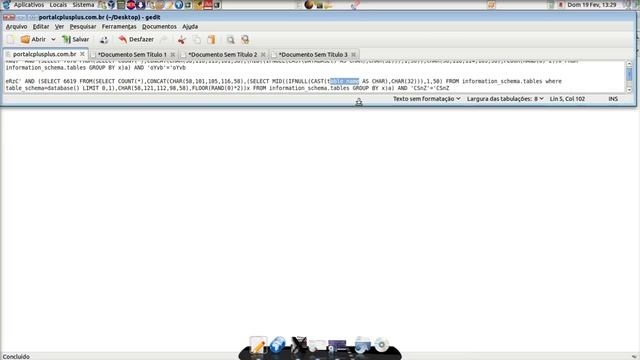Switch to Documento Sem Título 2 tab
This screenshot has width=640, height=360.
pos(223,54)
